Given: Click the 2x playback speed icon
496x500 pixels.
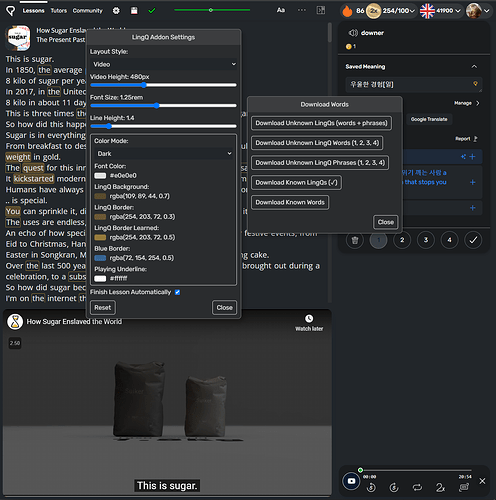Looking at the screenshot, I should pos(440,488).
